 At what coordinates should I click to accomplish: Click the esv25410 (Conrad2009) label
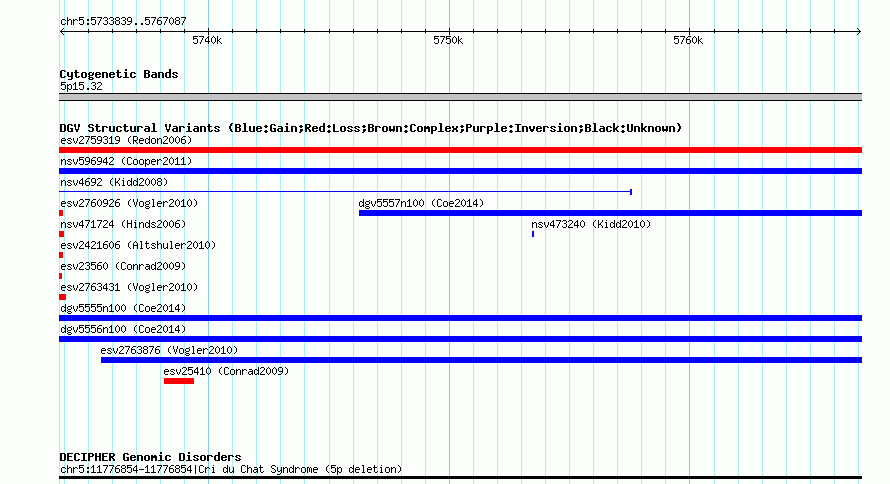click(226, 371)
